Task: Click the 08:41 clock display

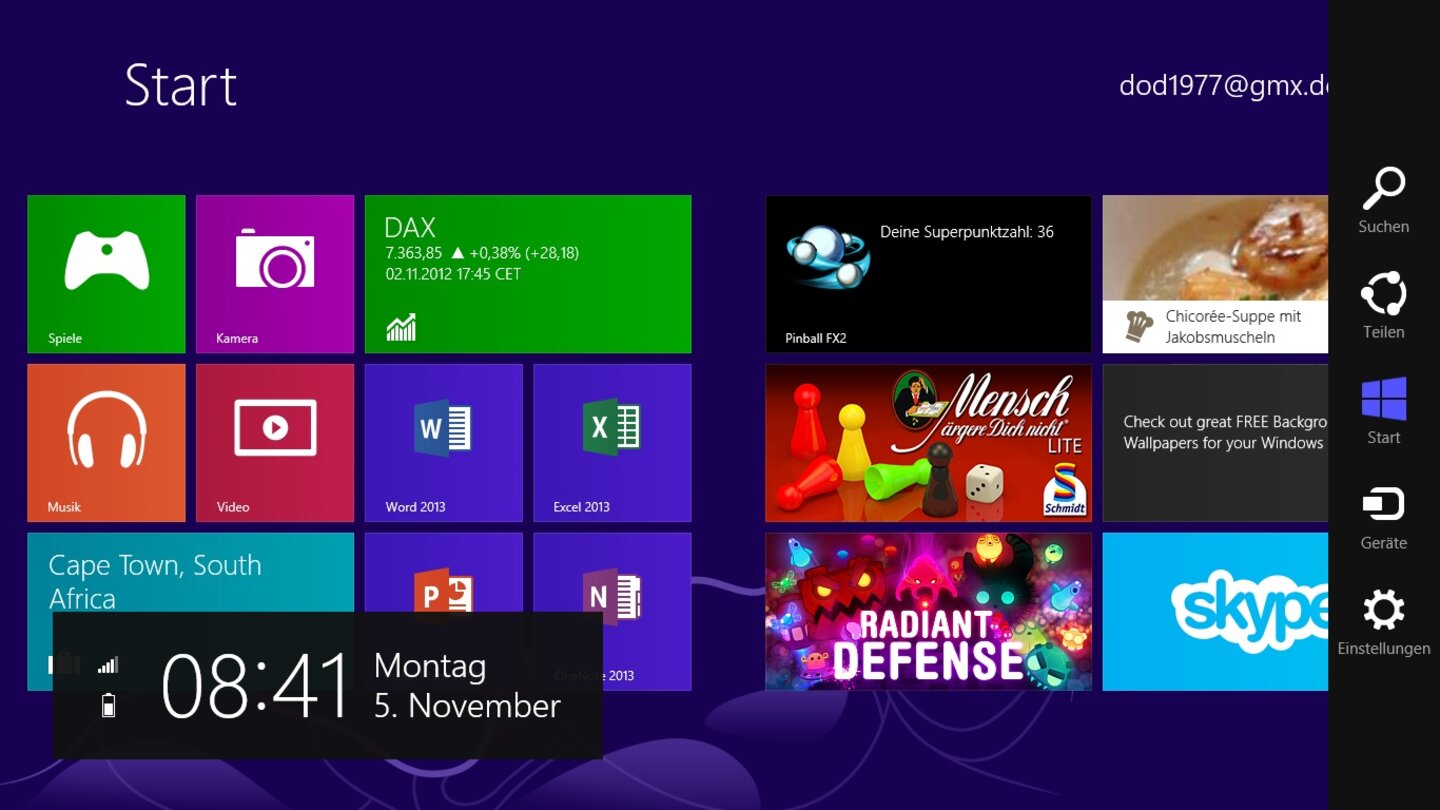Action: [256, 686]
